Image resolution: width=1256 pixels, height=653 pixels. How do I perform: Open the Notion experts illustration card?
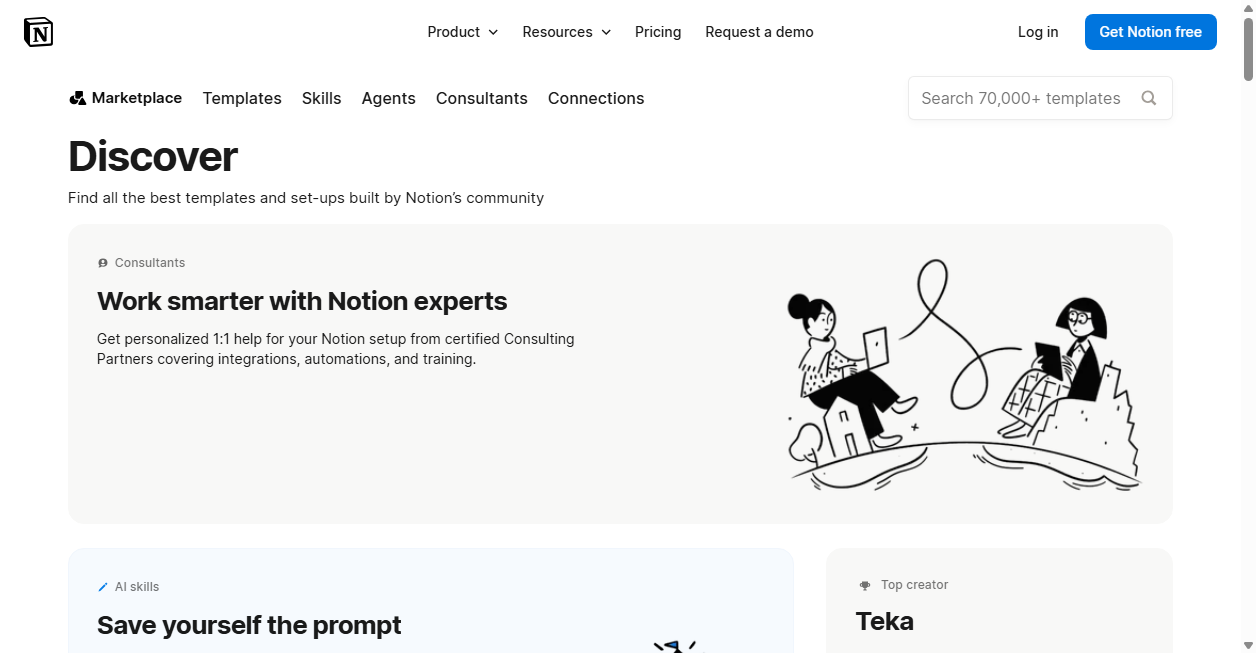(x=620, y=374)
